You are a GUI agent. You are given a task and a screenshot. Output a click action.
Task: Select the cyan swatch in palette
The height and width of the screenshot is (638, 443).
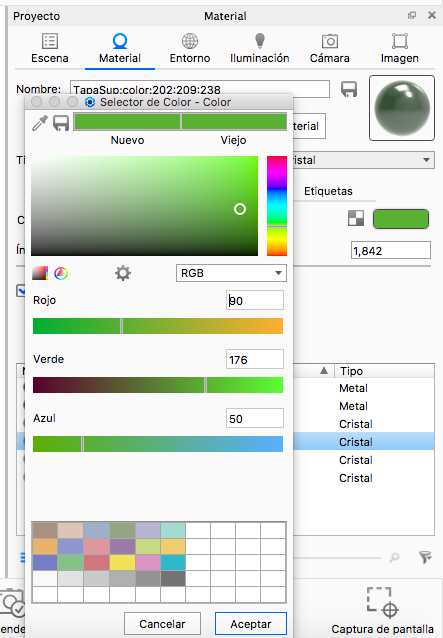click(173, 562)
